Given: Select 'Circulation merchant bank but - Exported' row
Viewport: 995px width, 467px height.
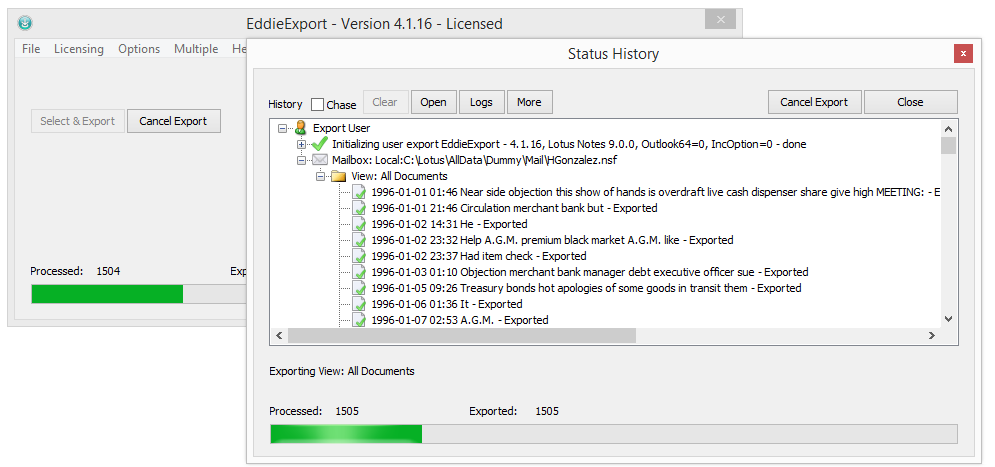Looking at the screenshot, I should 515,208.
